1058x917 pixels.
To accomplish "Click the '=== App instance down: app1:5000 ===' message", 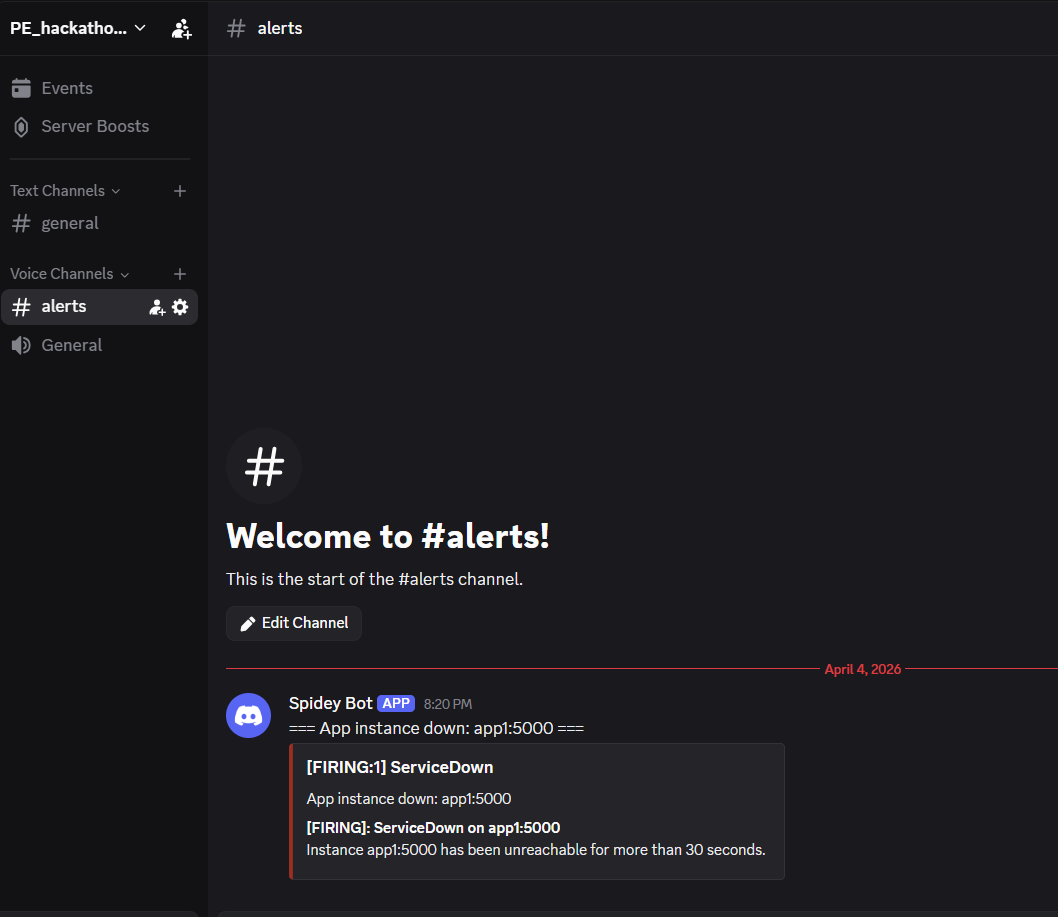I will (x=437, y=729).
